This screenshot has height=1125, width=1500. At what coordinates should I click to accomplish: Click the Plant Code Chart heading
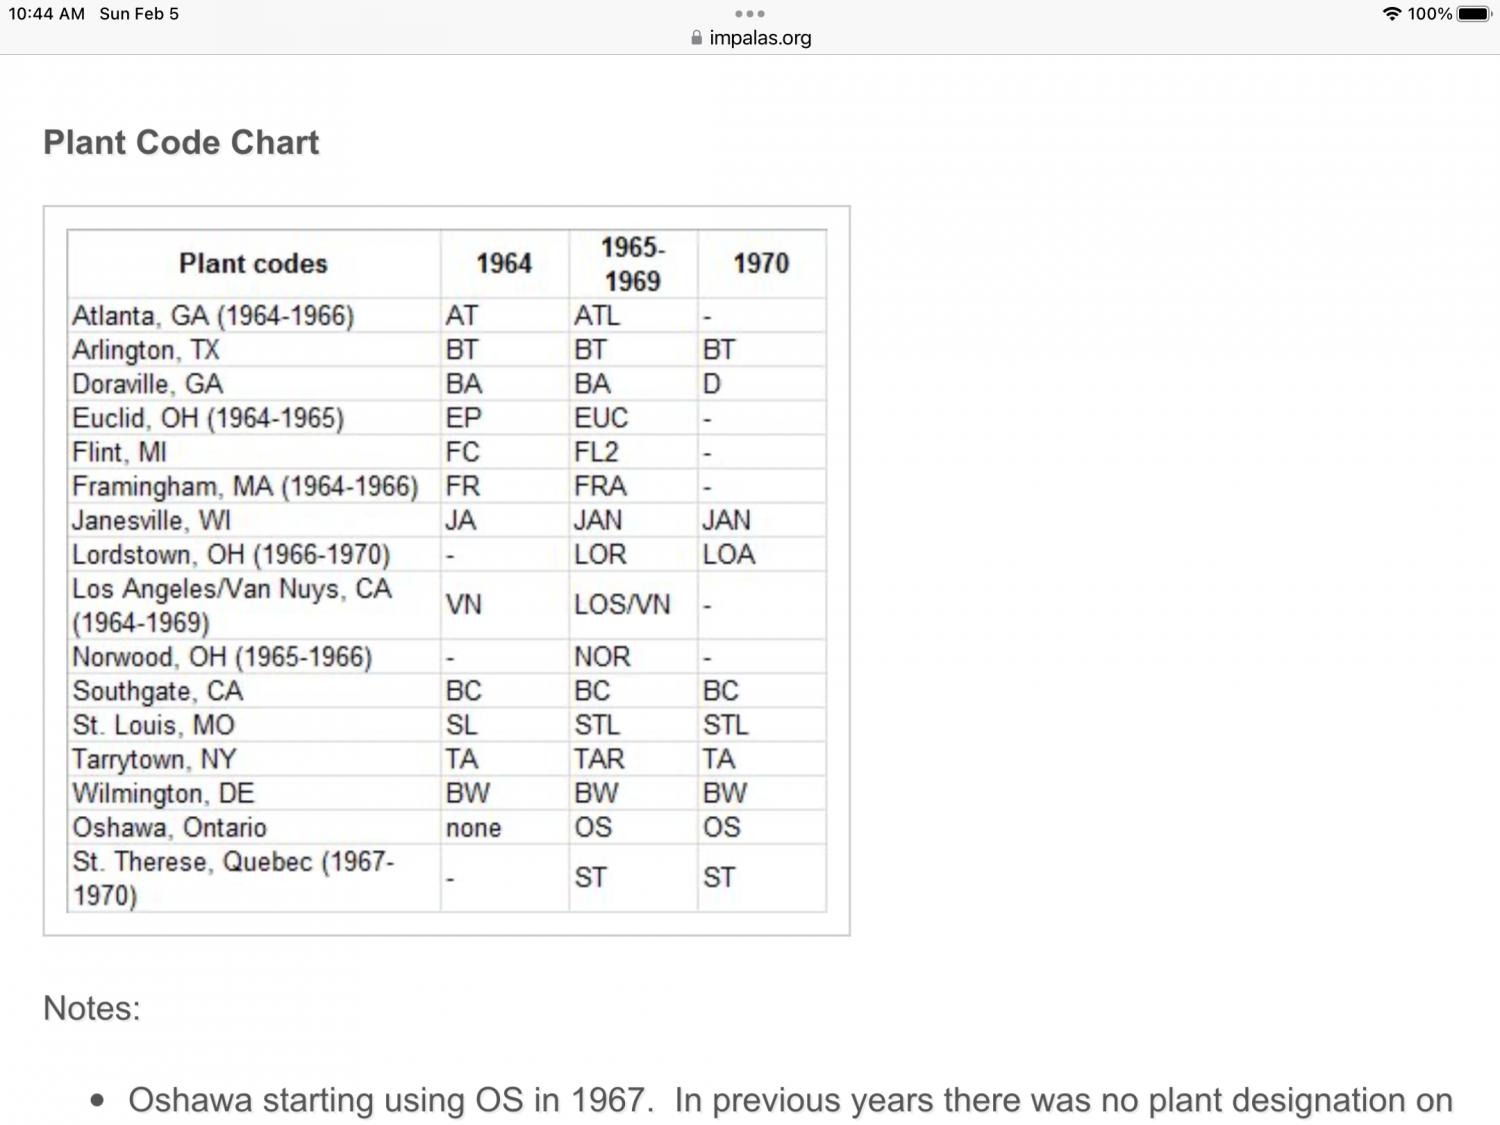(181, 142)
